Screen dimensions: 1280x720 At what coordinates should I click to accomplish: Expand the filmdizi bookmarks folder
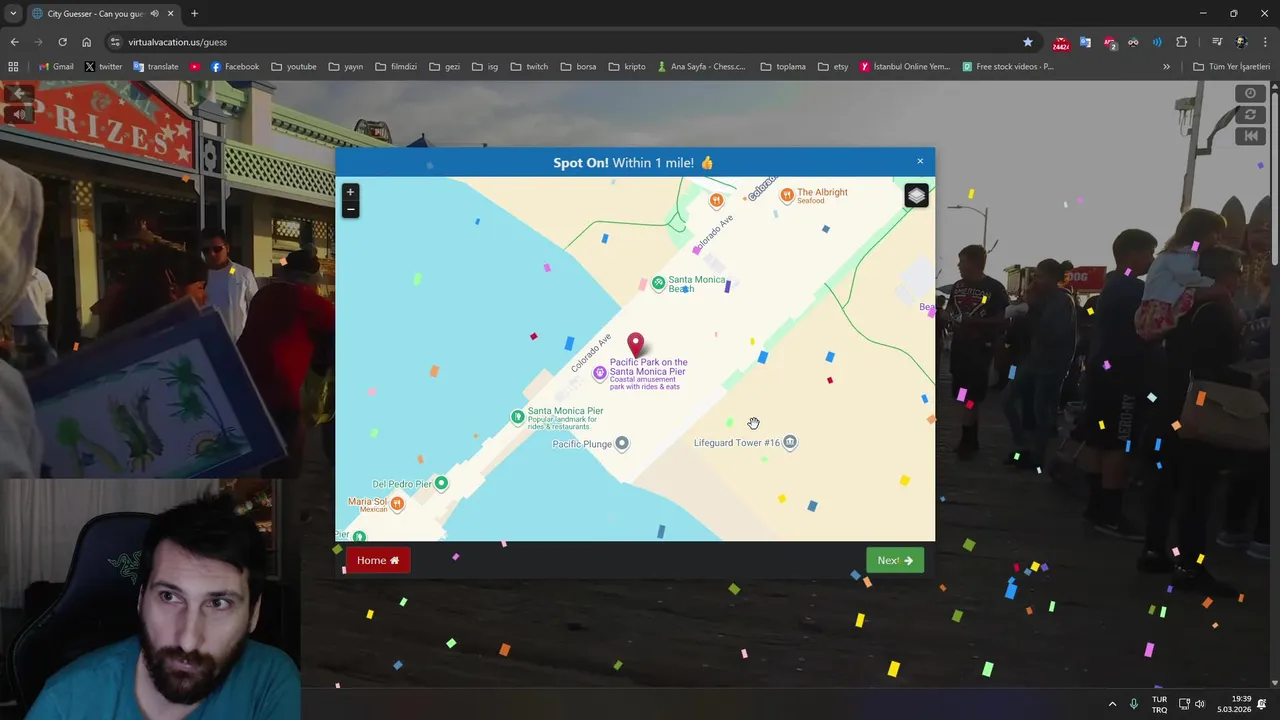[x=396, y=67]
